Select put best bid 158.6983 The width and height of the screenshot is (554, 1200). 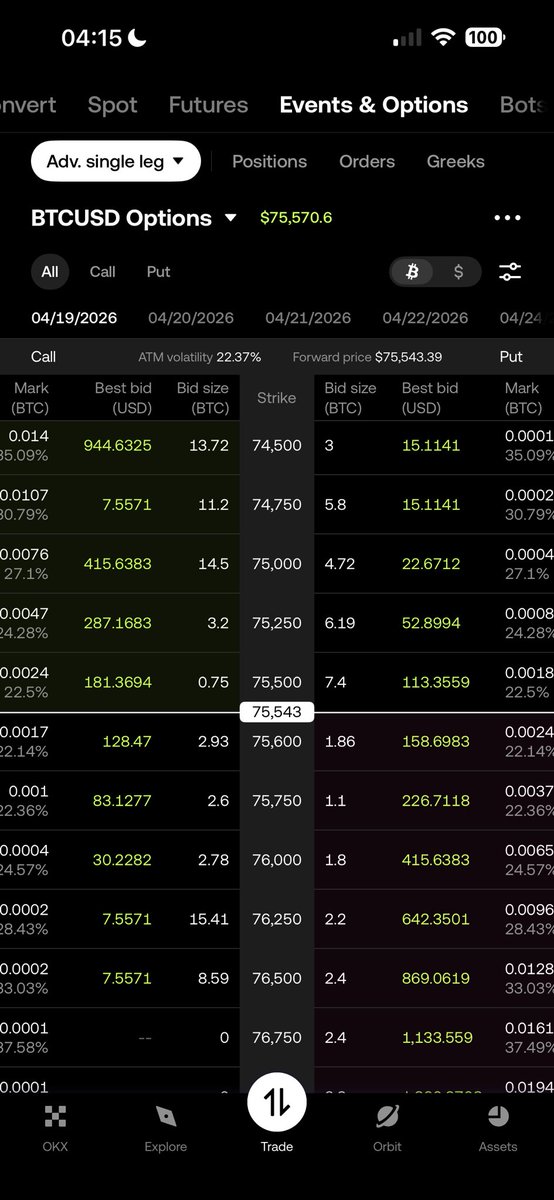pyautogui.click(x=435, y=741)
